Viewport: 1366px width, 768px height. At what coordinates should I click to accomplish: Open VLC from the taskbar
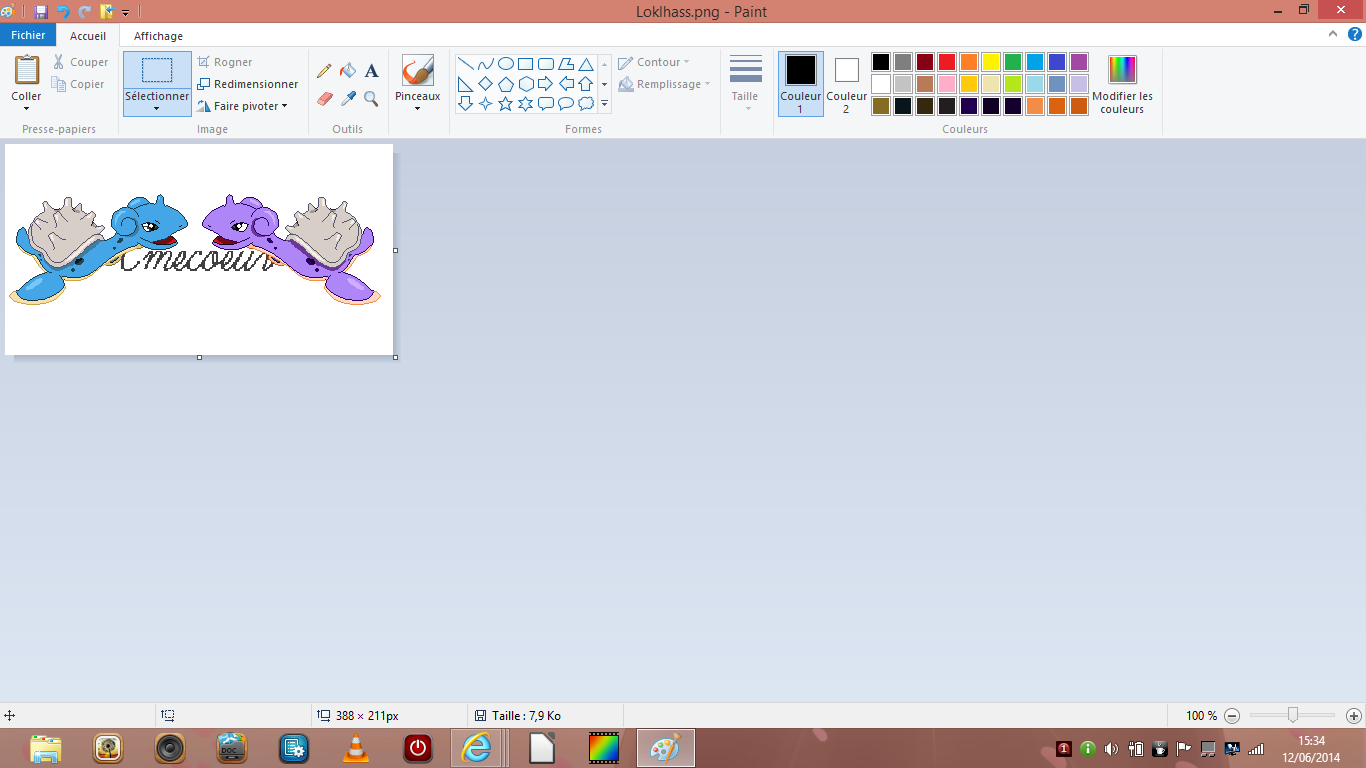coord(355,748)
